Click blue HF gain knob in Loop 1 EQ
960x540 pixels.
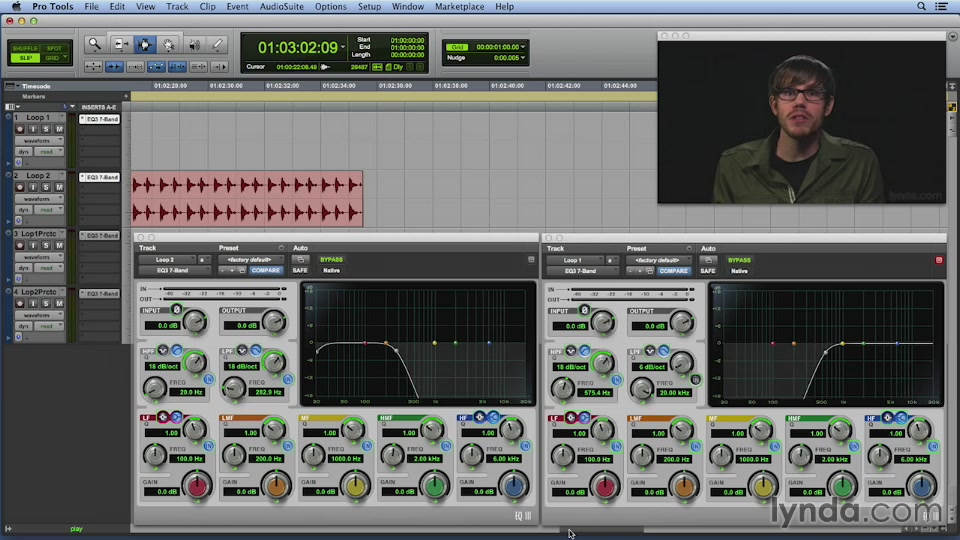click(921, 487)
